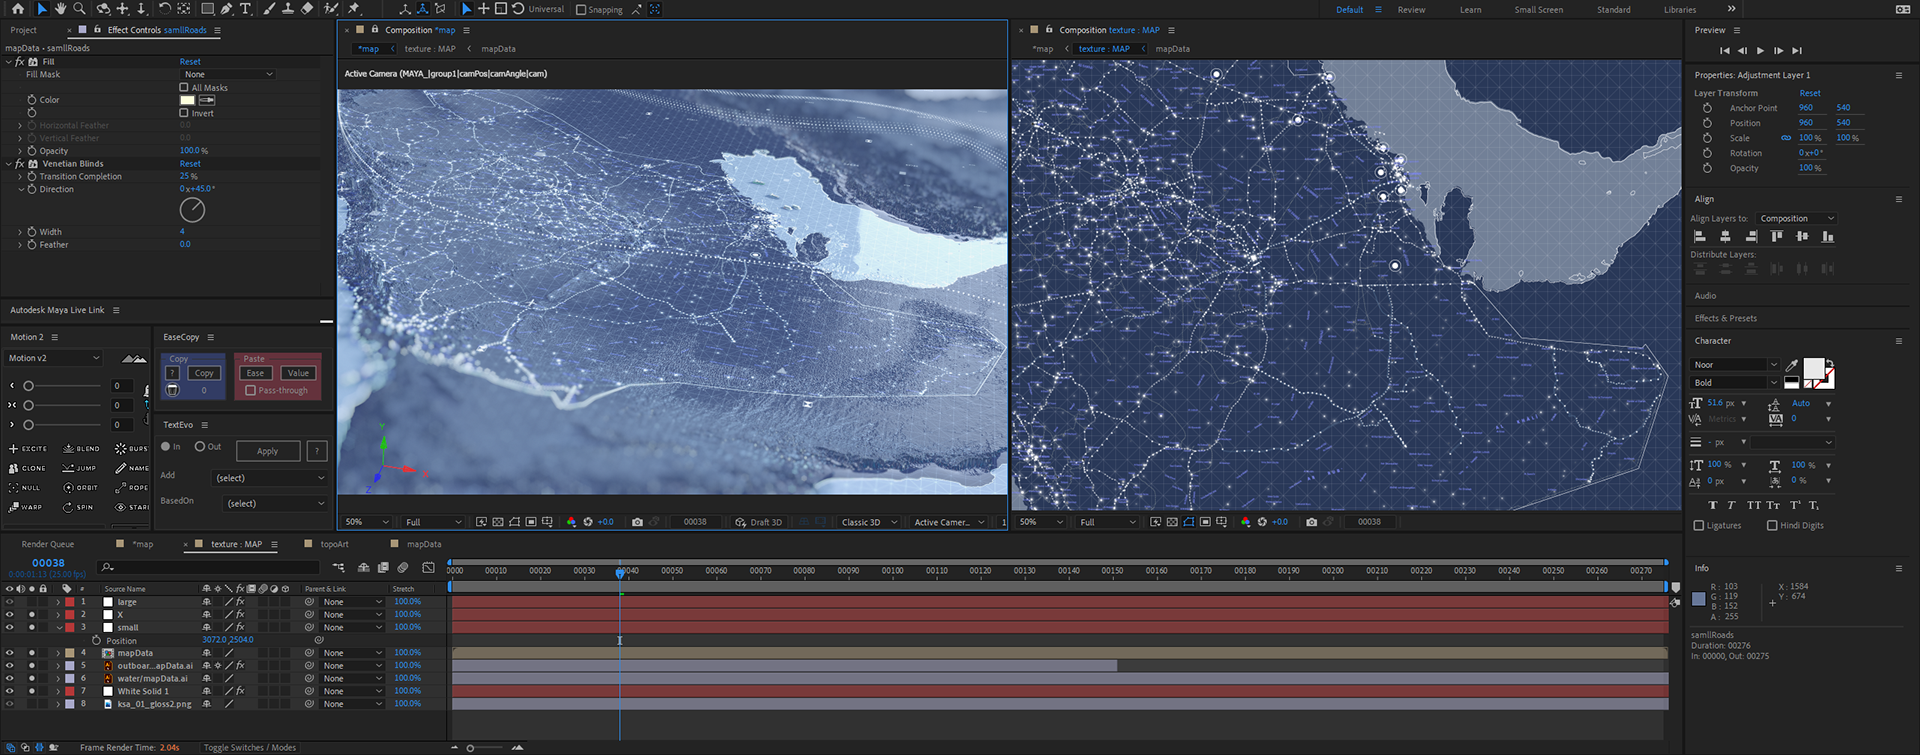Select the Hand tool in the toolbar
Screen dimensions: 1920x755
click(60, 9)
